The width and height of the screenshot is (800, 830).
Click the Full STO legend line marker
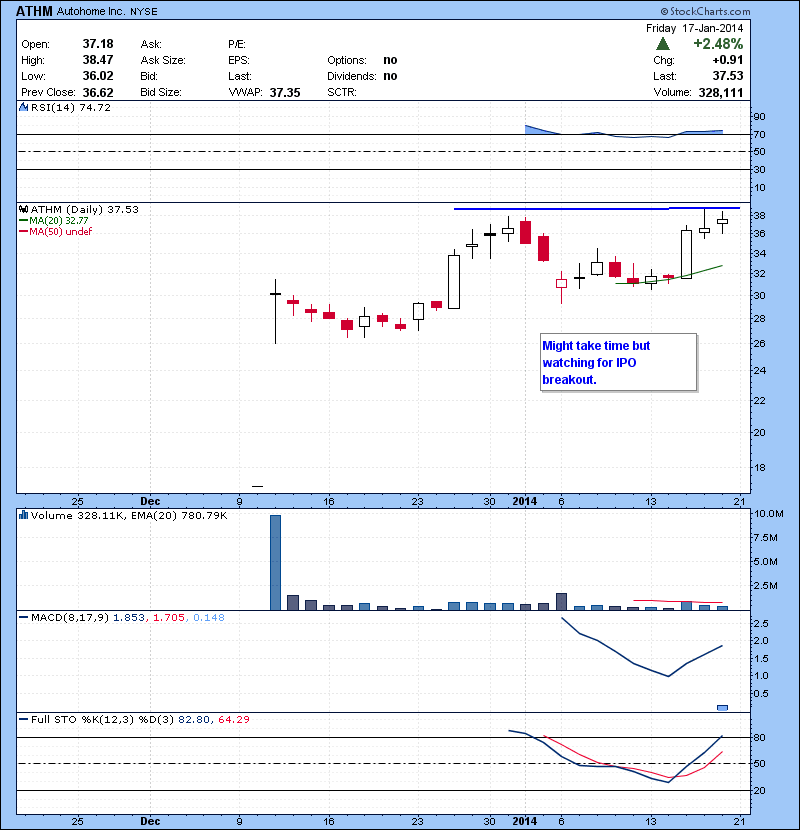[x=23, y=719]
